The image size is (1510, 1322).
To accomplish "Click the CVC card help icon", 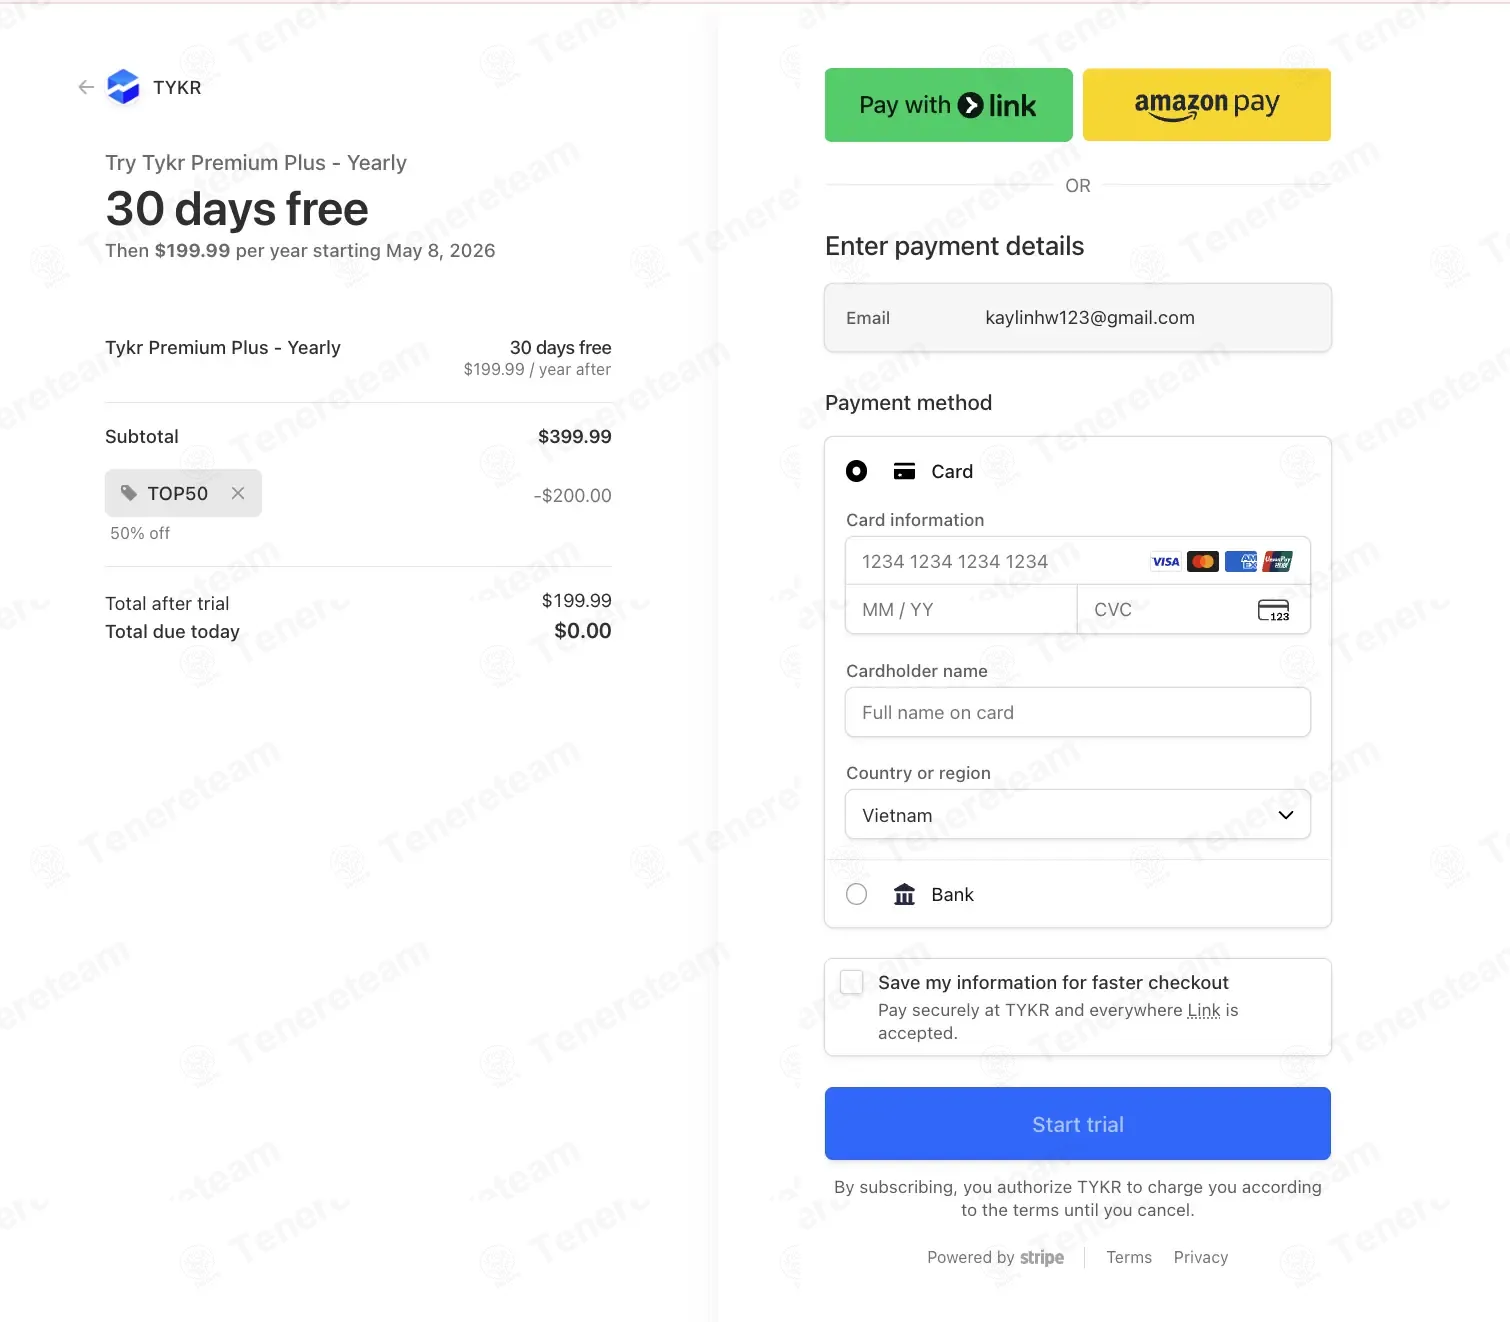I will tap(1273, 610).
